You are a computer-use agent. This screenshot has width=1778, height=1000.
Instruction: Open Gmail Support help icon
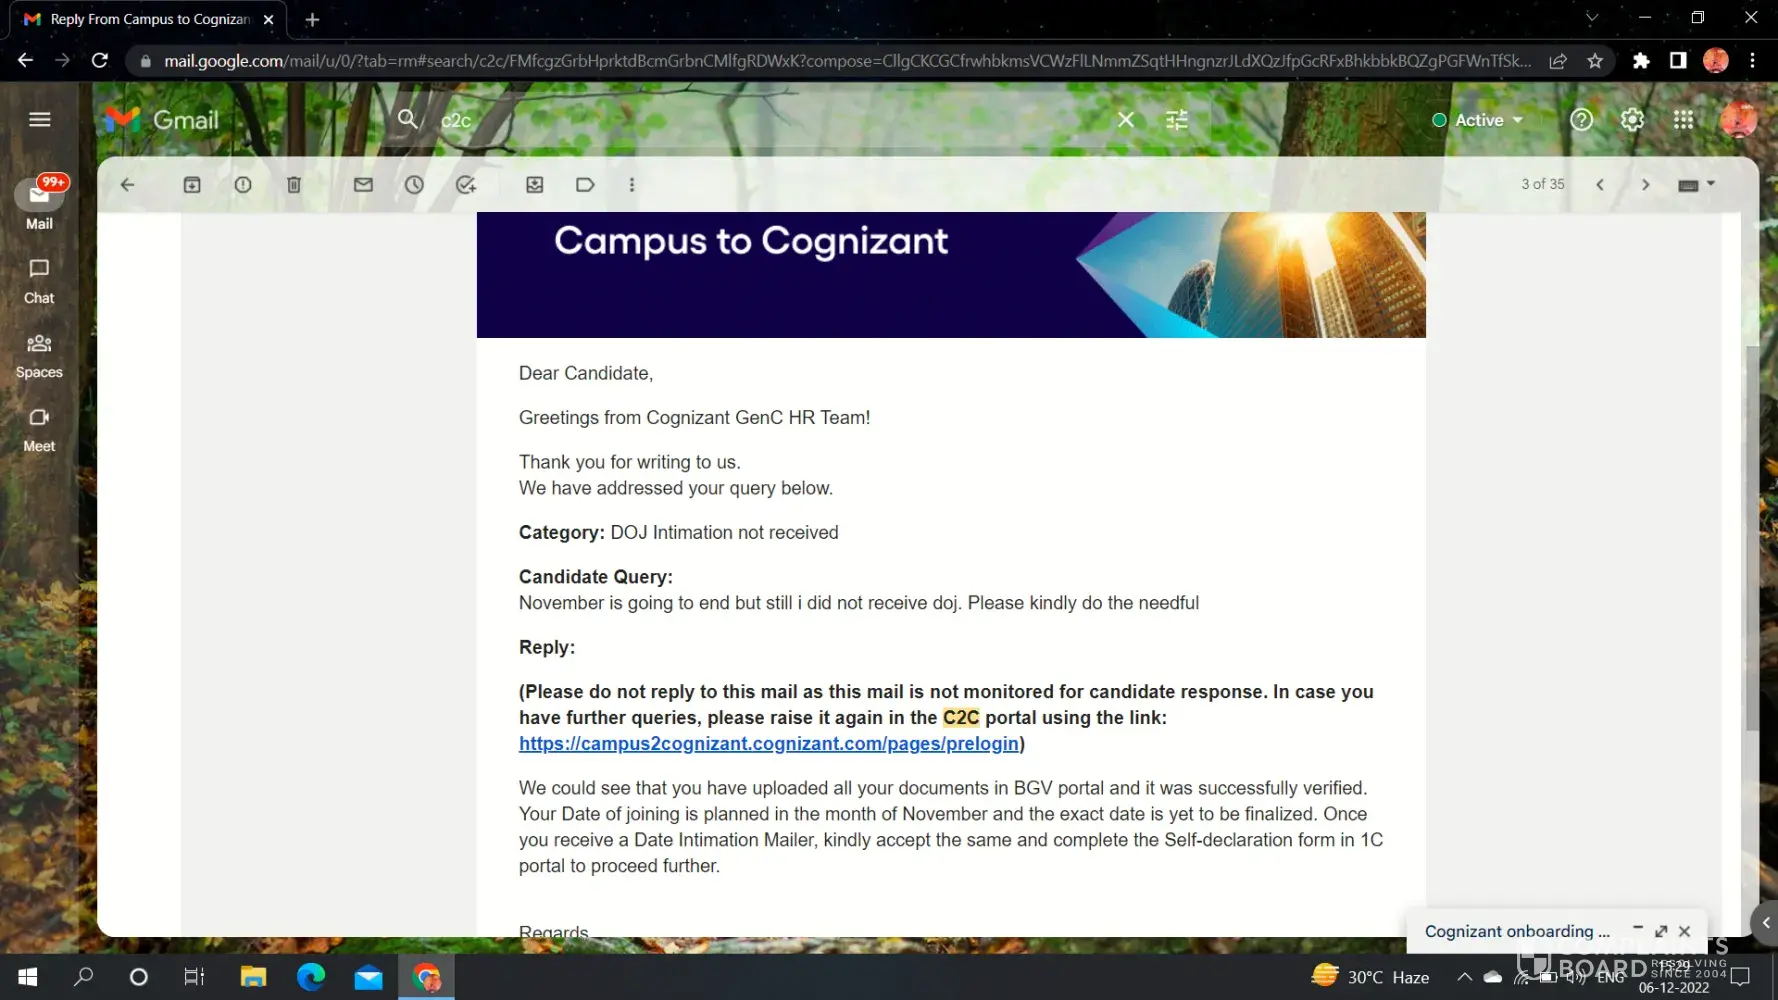(1581, 120)
